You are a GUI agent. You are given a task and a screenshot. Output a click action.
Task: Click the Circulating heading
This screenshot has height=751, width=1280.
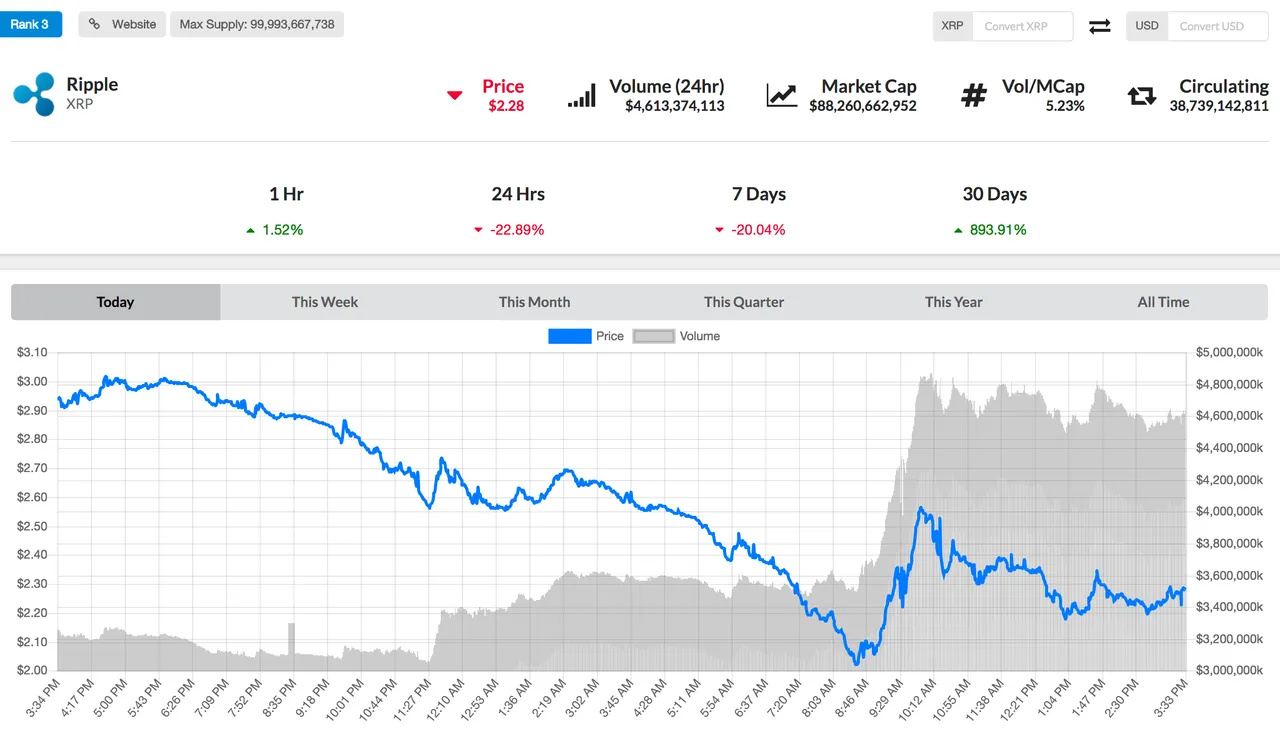tap(1224, 86)
